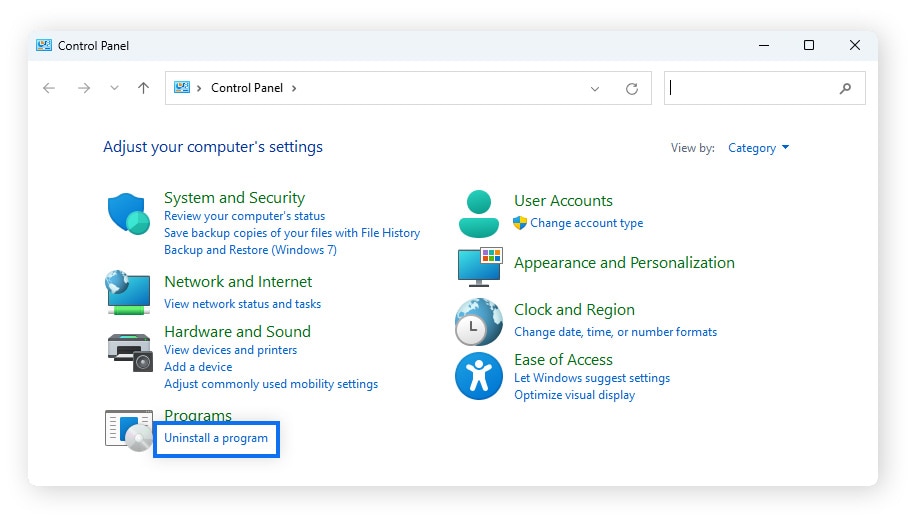
Task: Open Save backup copies with File History
Action: point(292,233)
